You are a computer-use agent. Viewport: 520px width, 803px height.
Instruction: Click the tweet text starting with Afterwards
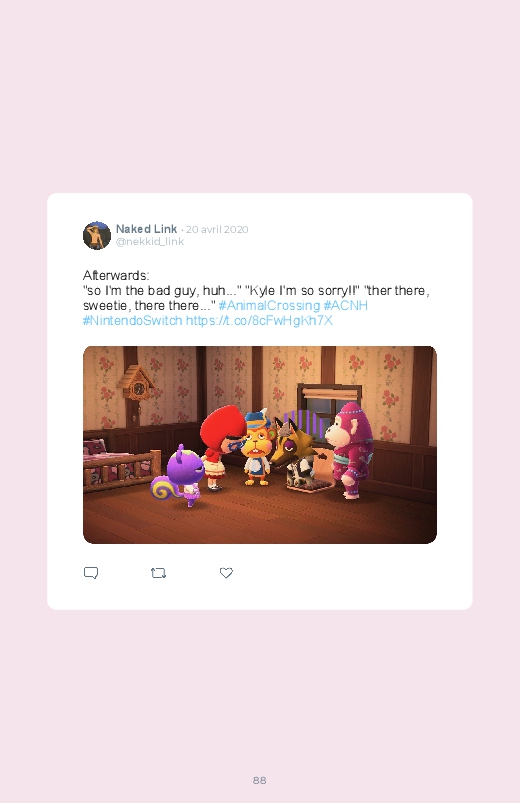[256, 298]
